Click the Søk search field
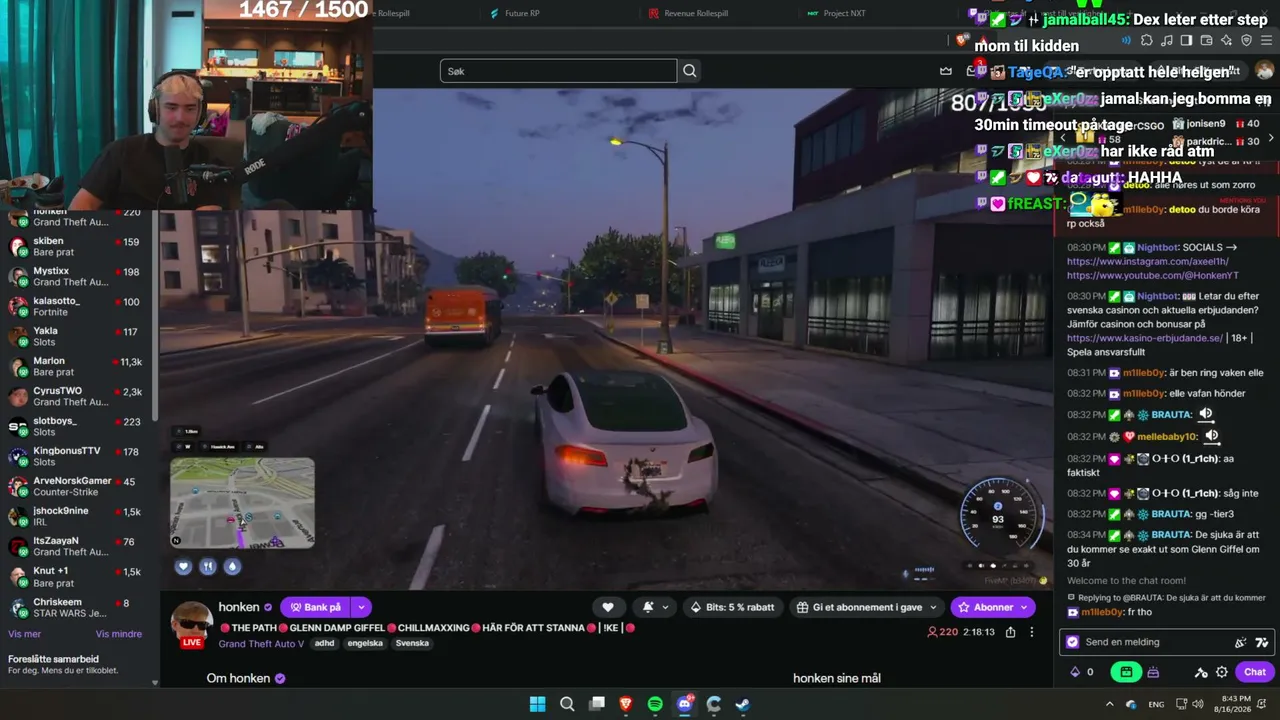 [558, 71]
